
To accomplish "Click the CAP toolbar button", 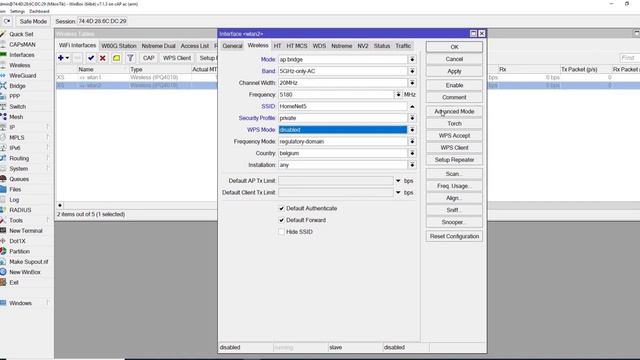I will point(149,58).
